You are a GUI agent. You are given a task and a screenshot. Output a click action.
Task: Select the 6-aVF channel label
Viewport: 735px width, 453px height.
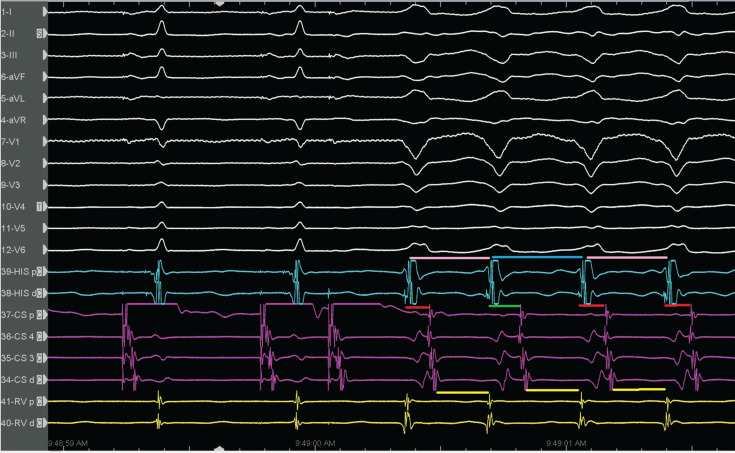tap(15, 76)
